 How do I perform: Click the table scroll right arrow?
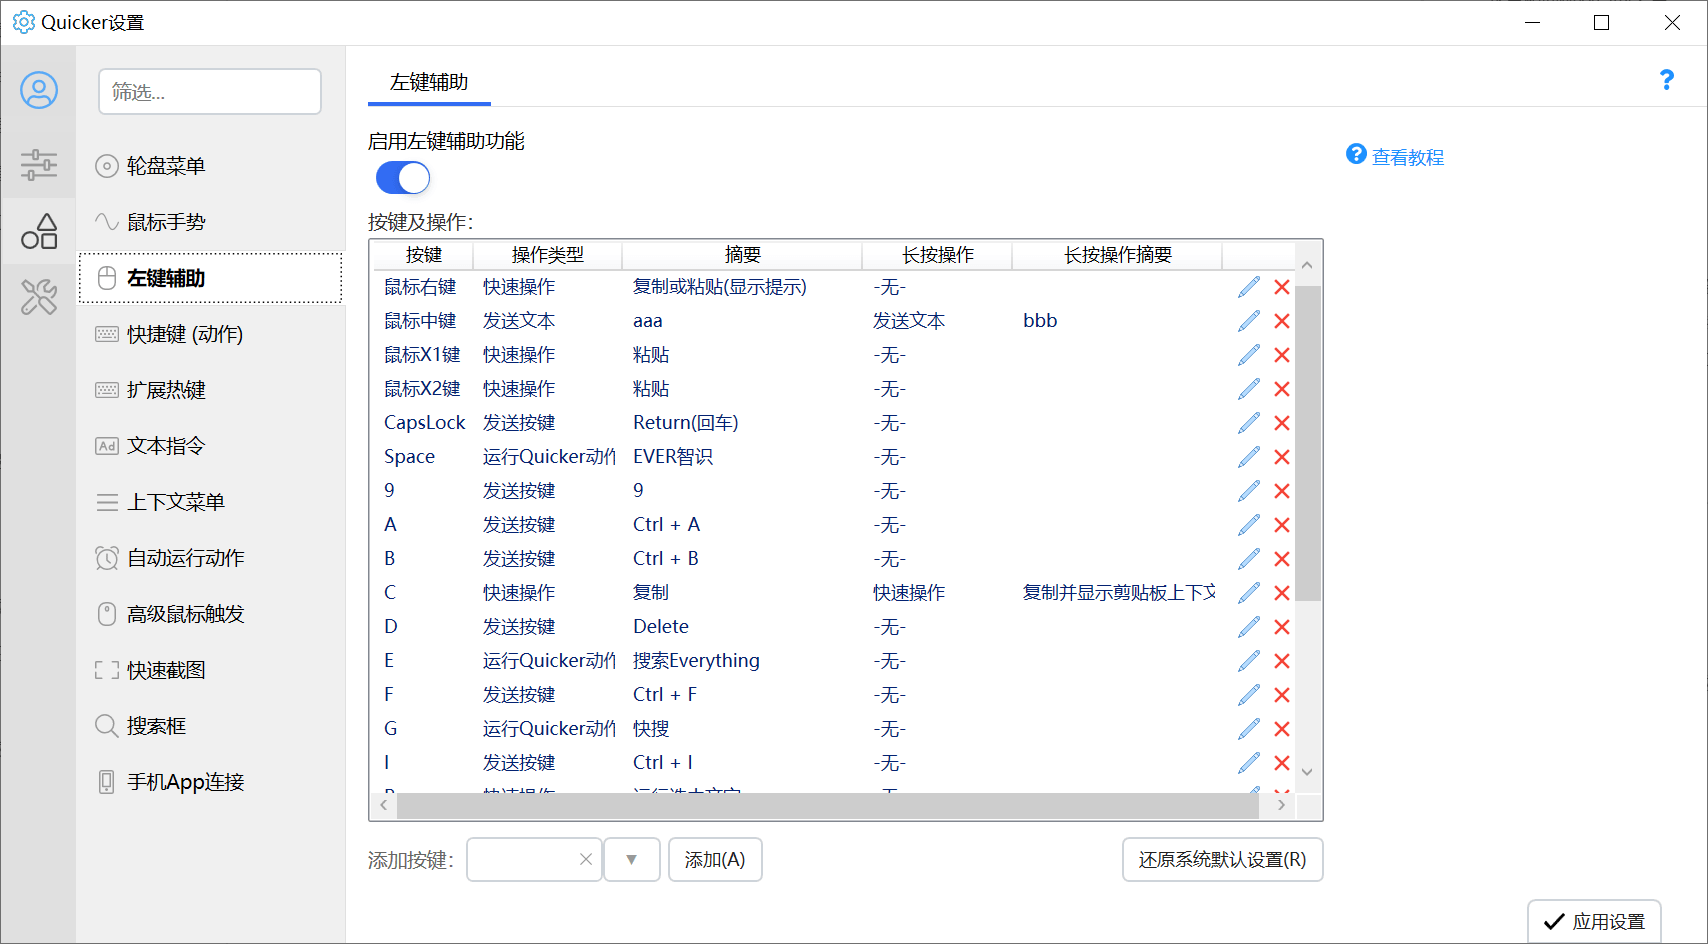tap(1281, 805)
